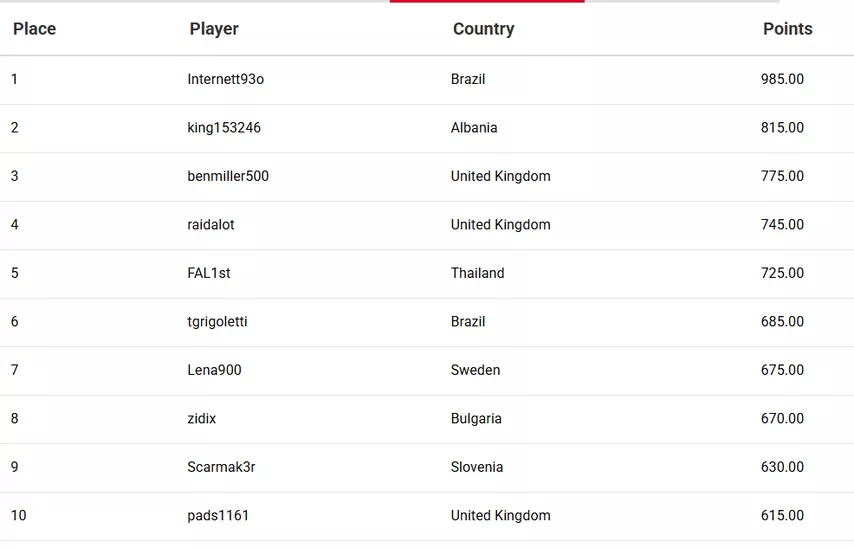Sort by the Player column header
Image resolution: width=854 pixels, height=548 pixels.
(214, 29)
